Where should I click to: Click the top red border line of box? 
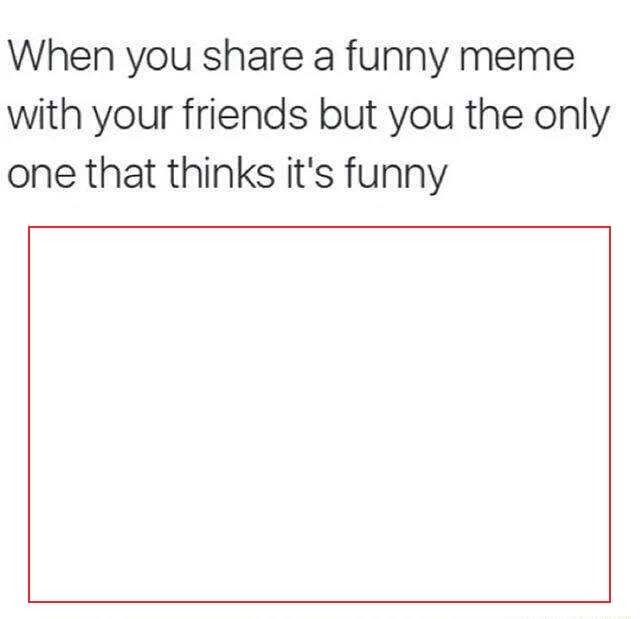319,226
